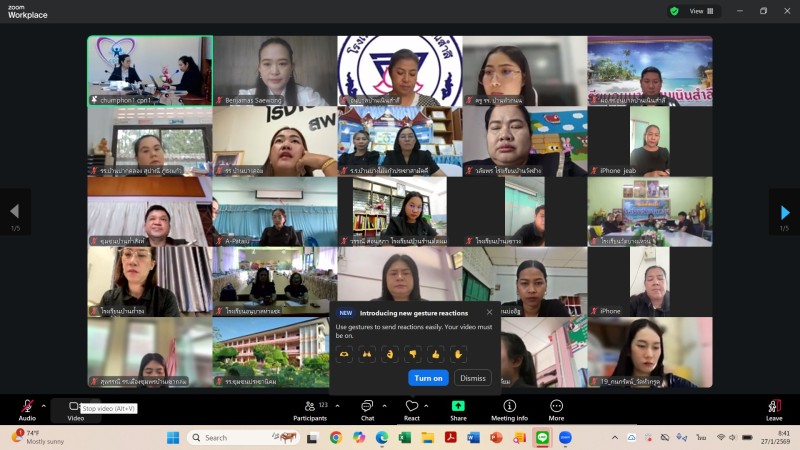Turn on gesture reactions
This screenshot has width=800, height=450.
click(x=428, y=378)
